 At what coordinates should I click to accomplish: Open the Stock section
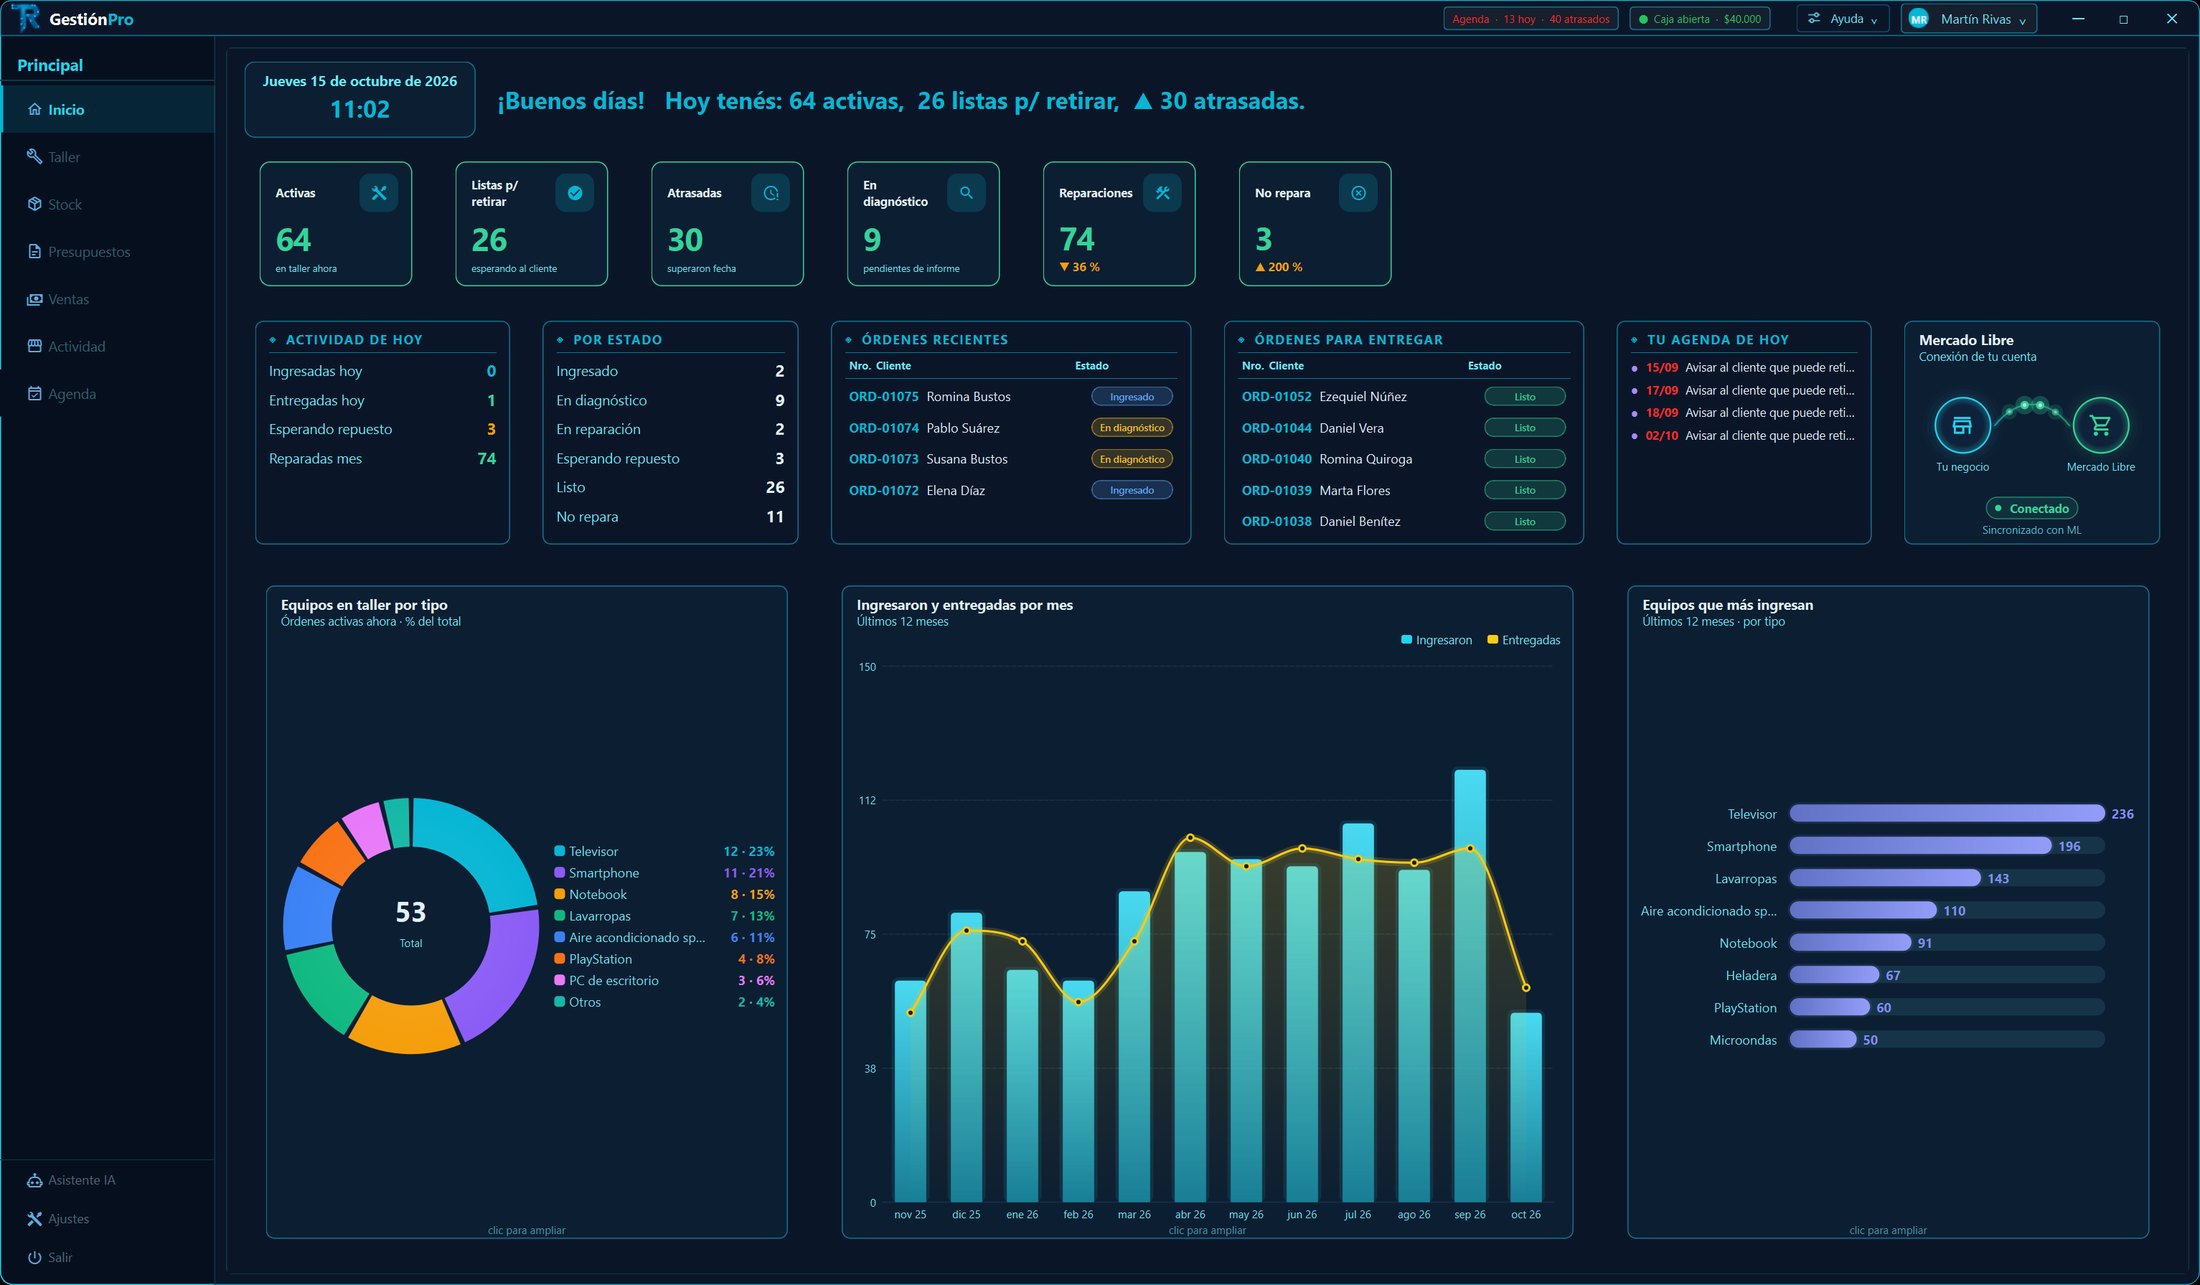point(108,204)
